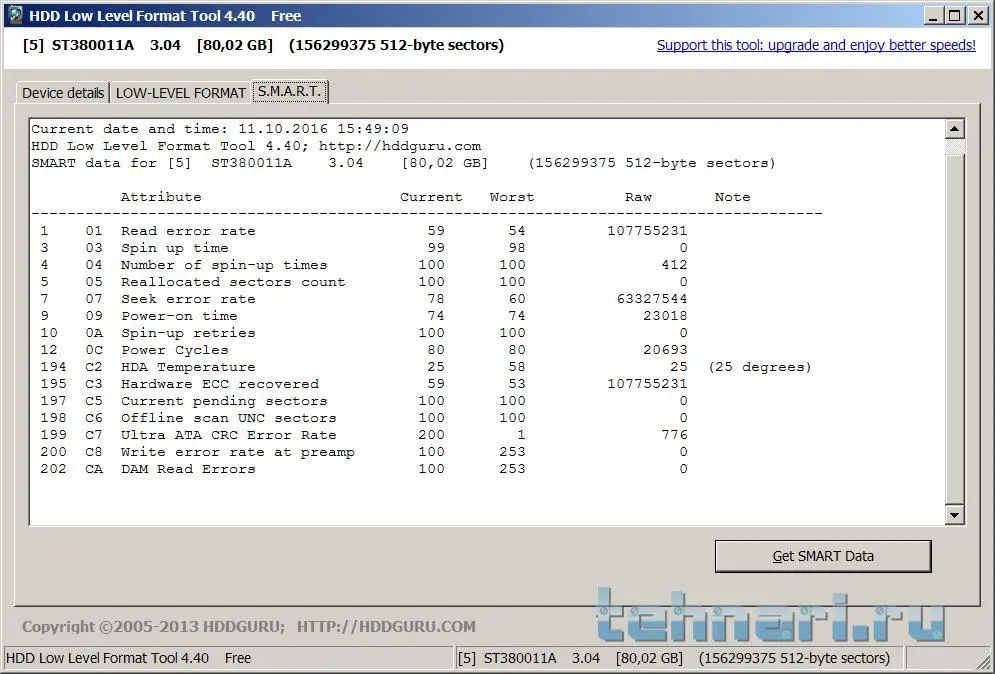Click raw value 412
Viewport: 995px width, 674px height.
coord(674,265)
